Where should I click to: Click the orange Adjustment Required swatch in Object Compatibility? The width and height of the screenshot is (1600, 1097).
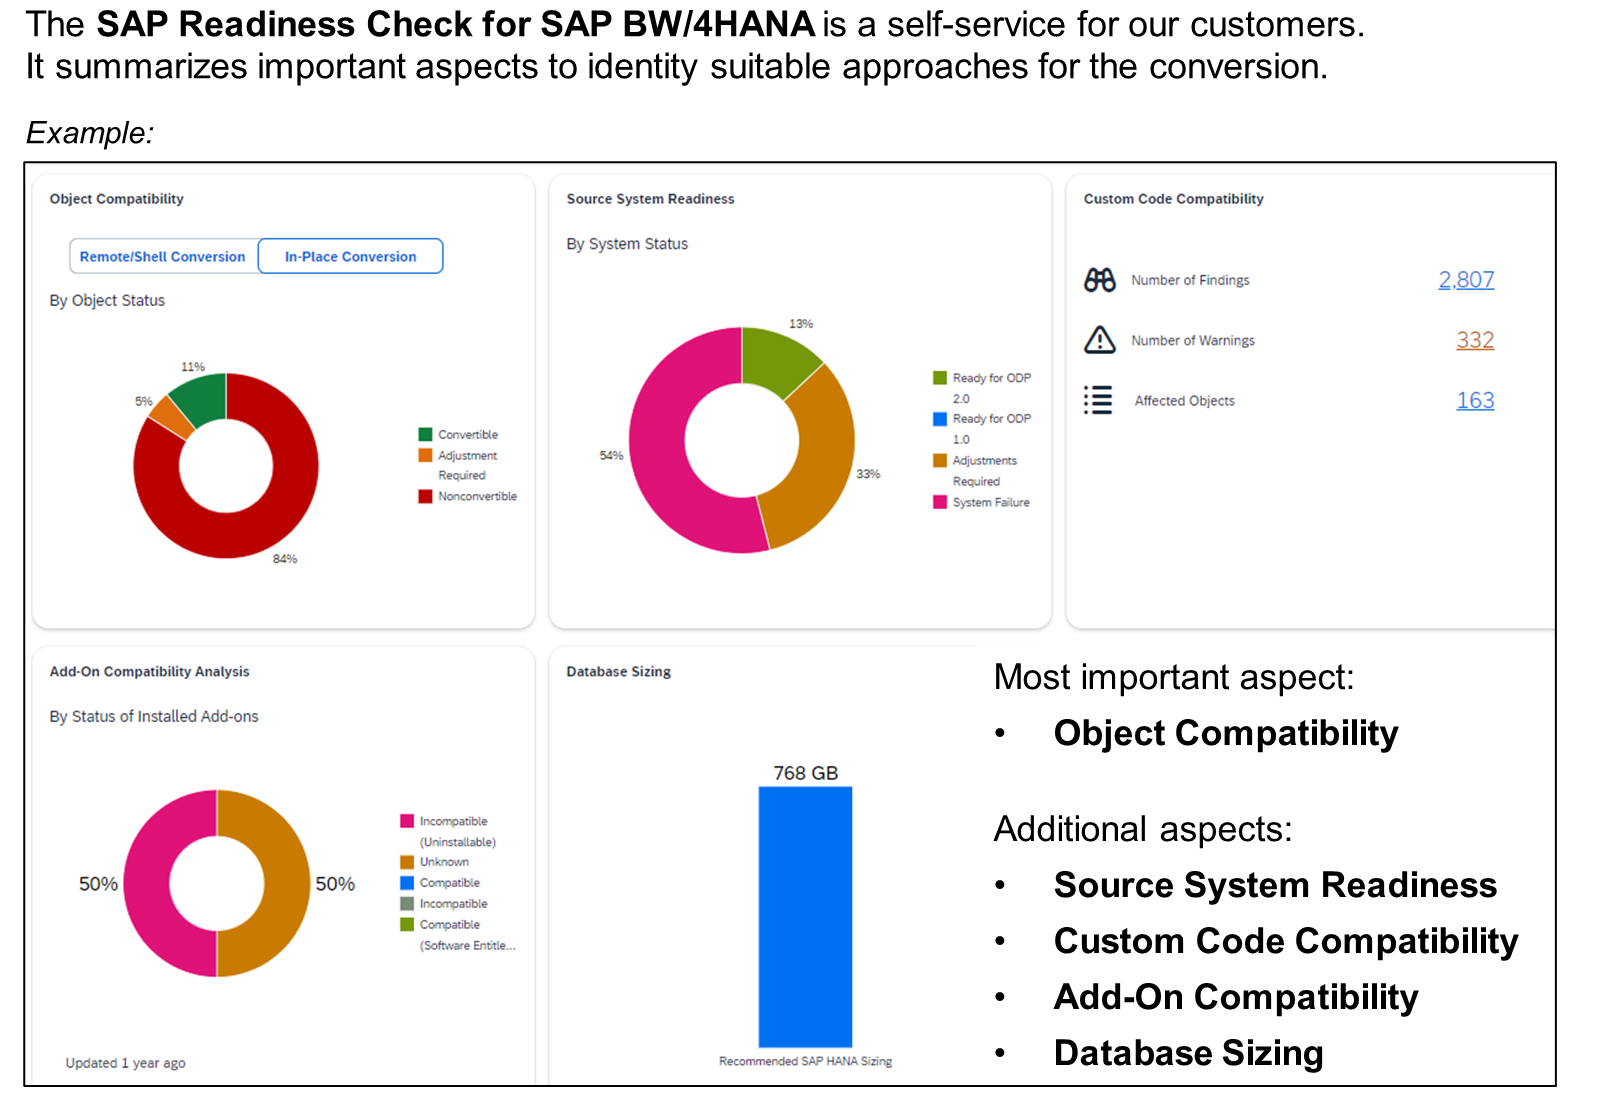pos(425,455)
